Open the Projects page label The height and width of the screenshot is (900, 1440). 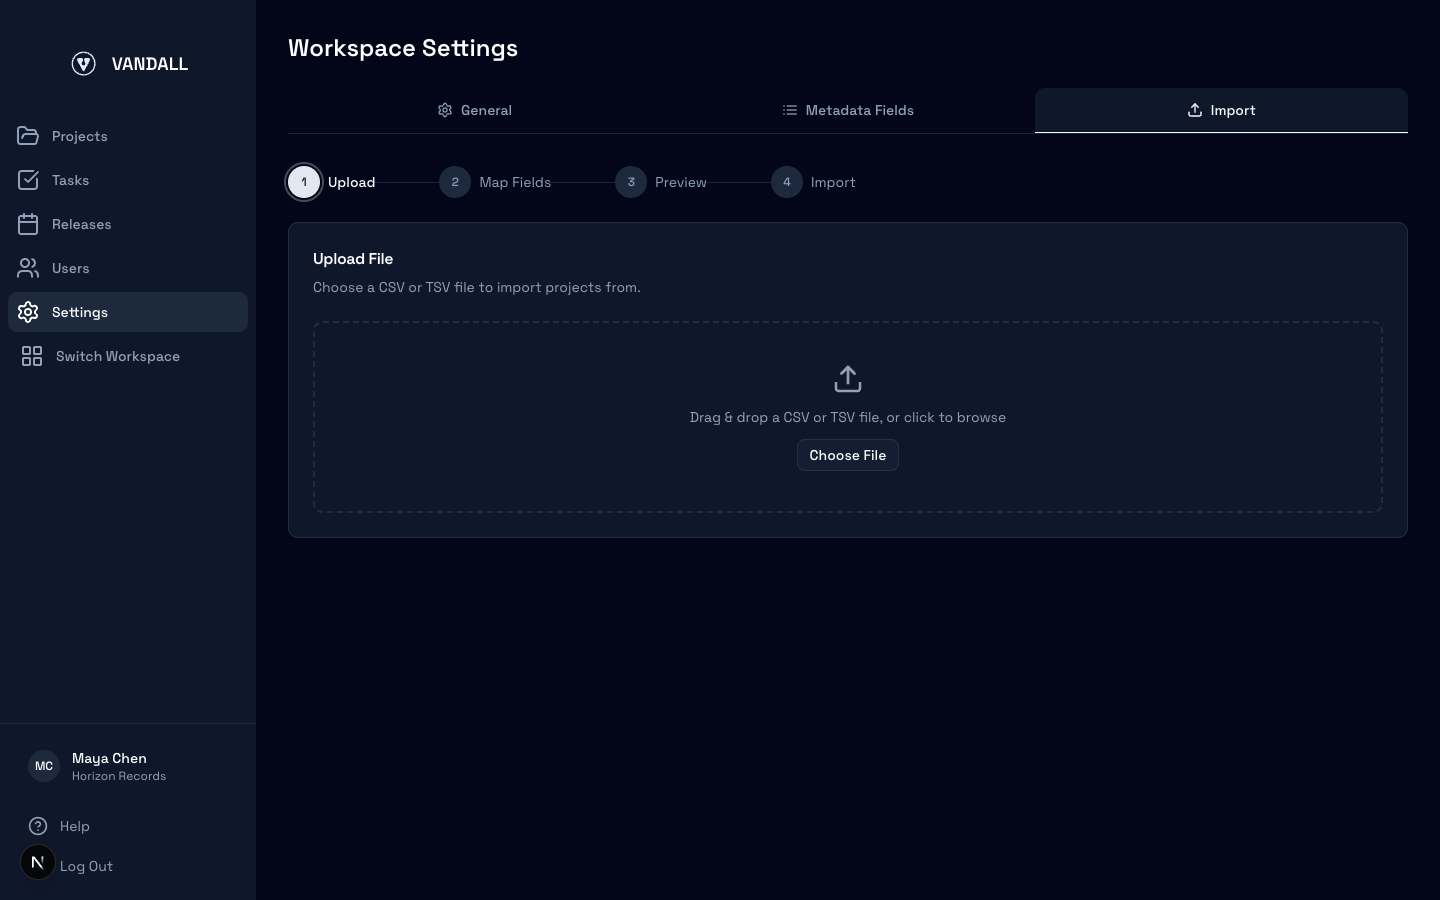pyautogui.click(x=80, y=136)
